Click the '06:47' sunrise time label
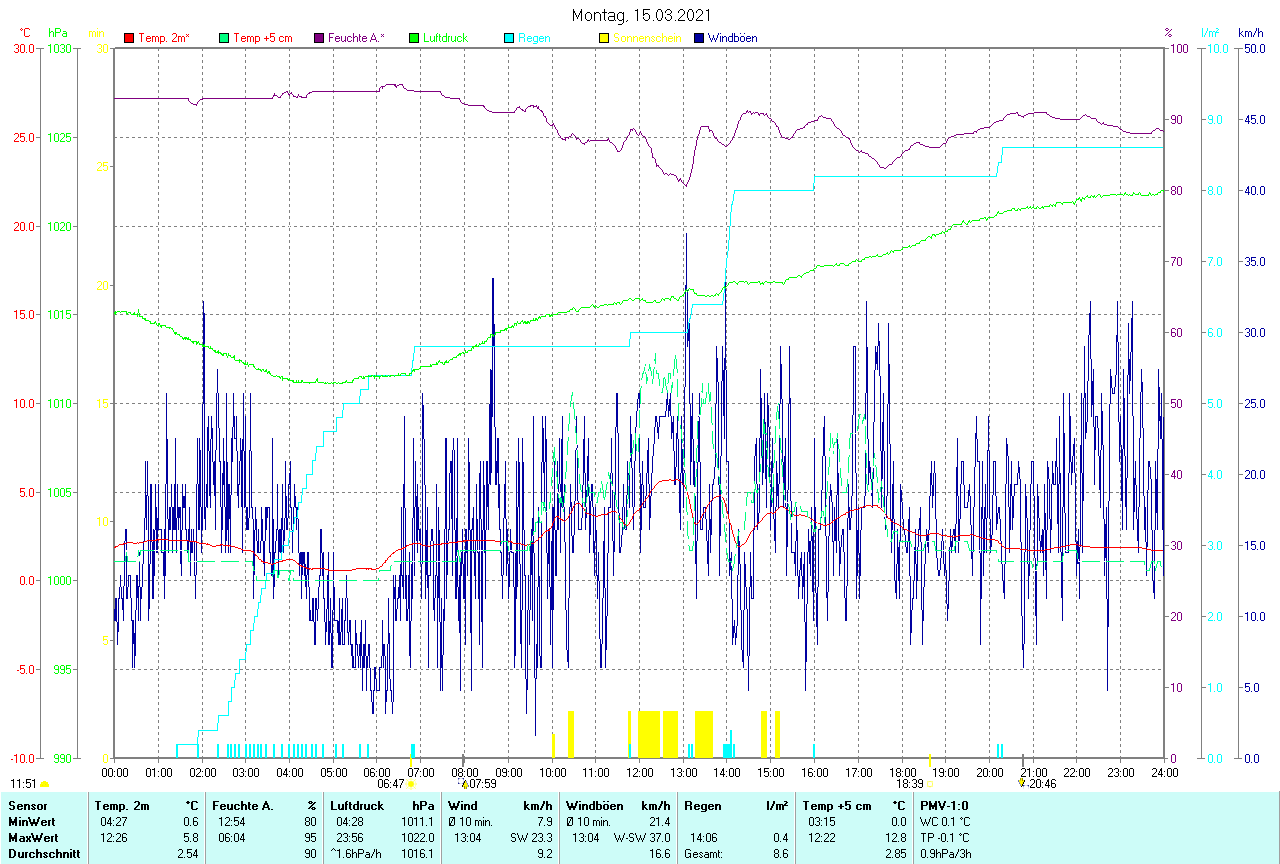Screen dimensions: 1280x864 click(x=390, y=784)
